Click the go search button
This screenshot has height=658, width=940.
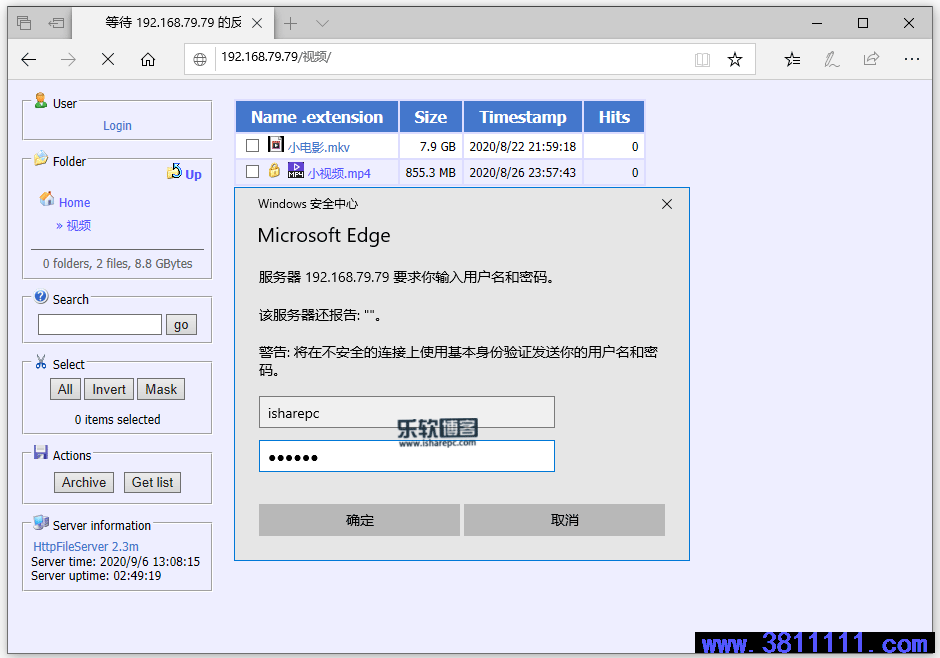[181, 325]
